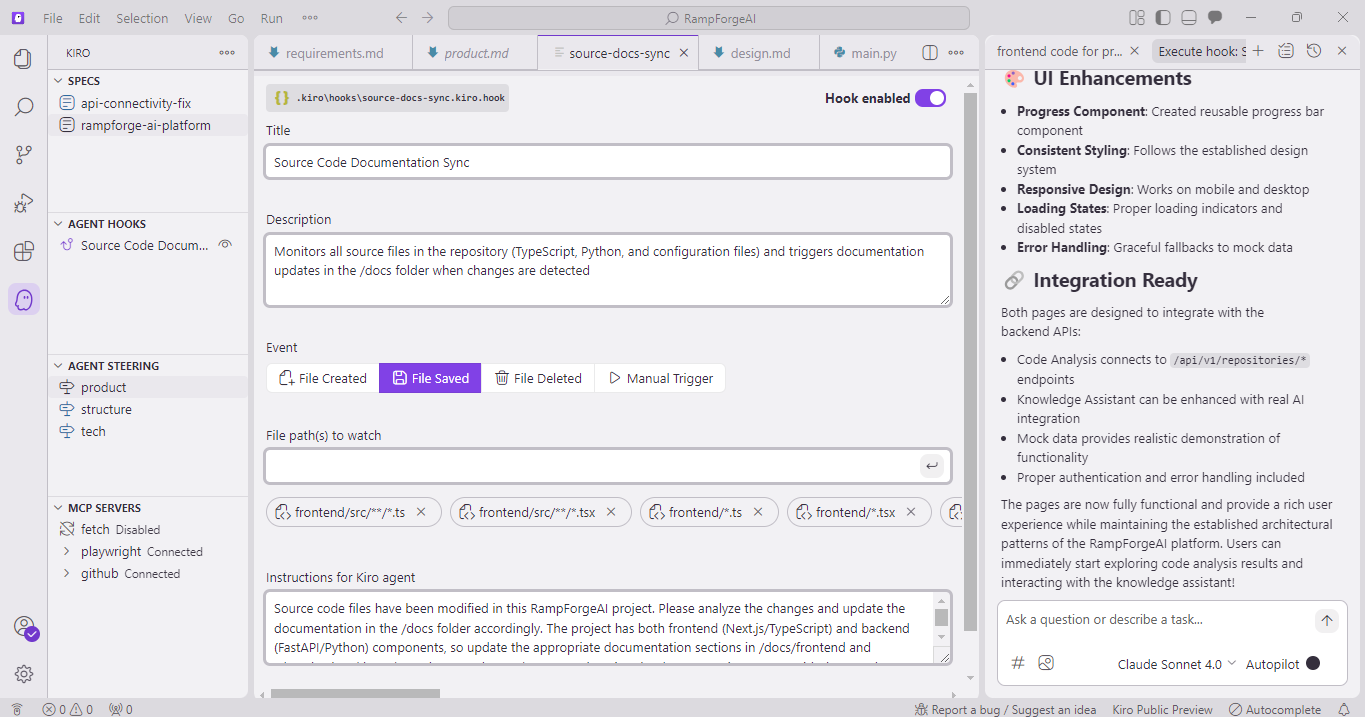This screenshot has height=717, width=1365.
Task: Open the structure steering file
Action: click(x=106, y=409)
